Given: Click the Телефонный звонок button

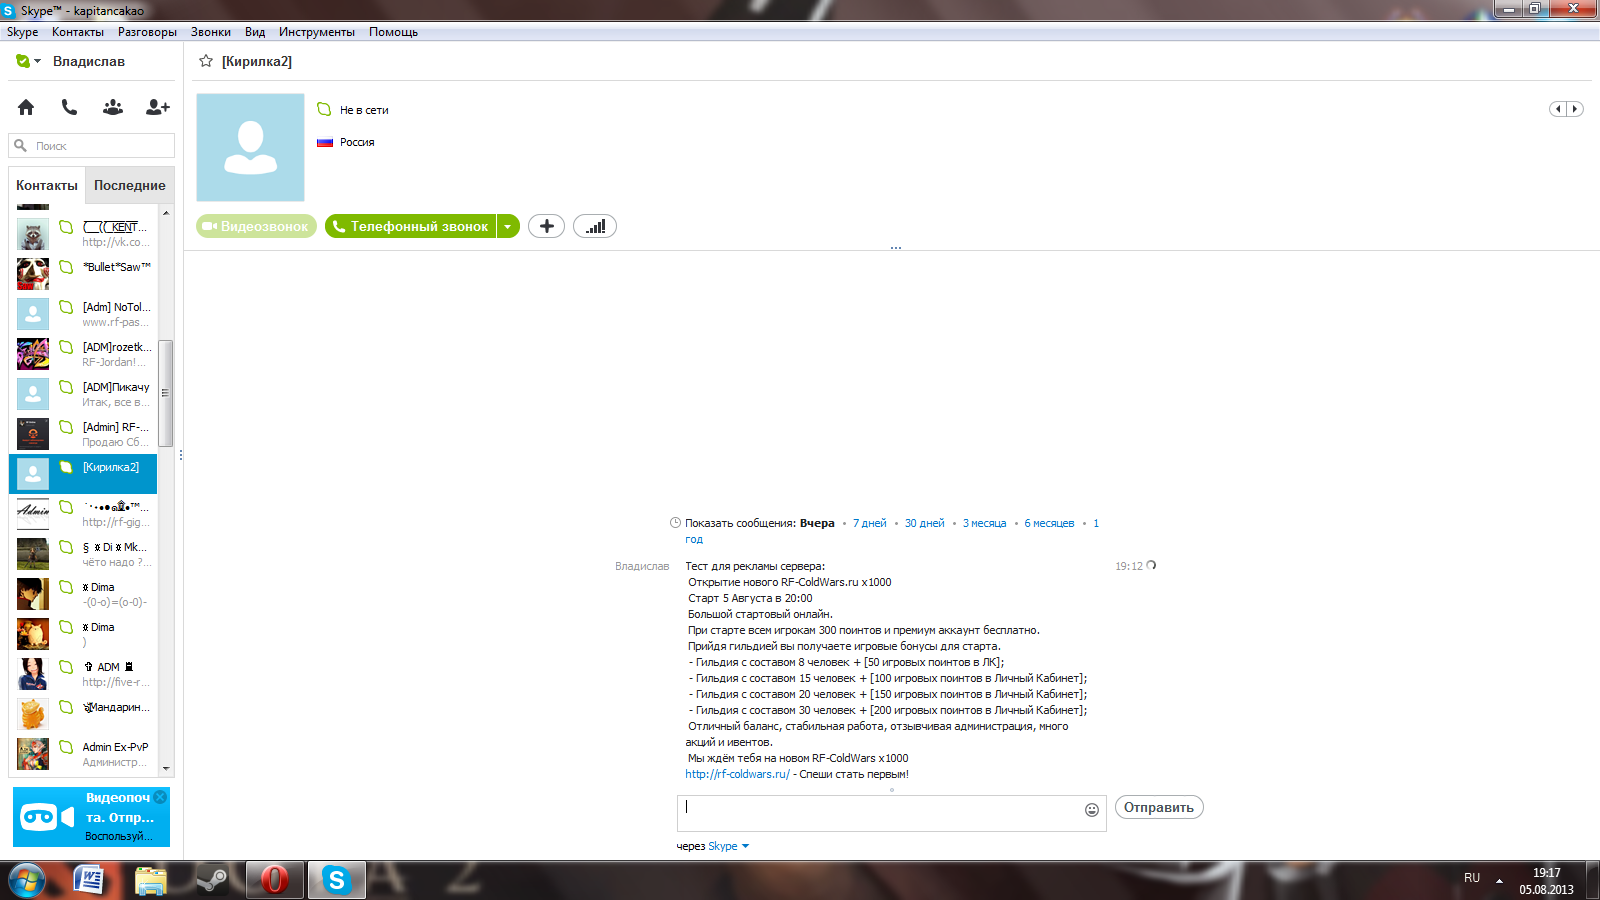Looking at the screenshot, I should [x=411, y=227].
